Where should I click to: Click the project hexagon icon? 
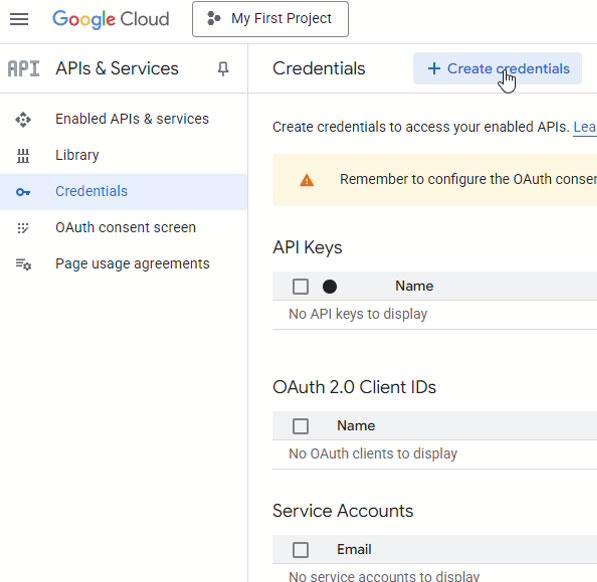click(214, 18)
